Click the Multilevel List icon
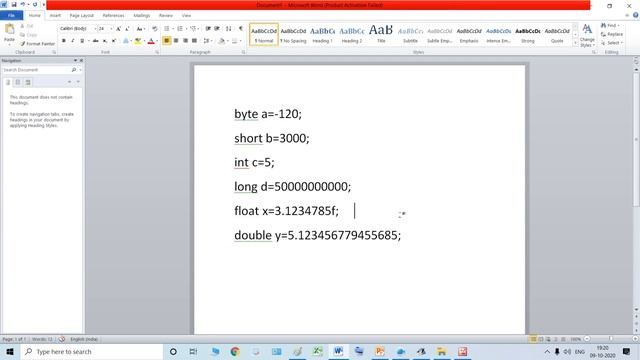The height and width of the screenshot is (360, 640). (x=193, y=29)
